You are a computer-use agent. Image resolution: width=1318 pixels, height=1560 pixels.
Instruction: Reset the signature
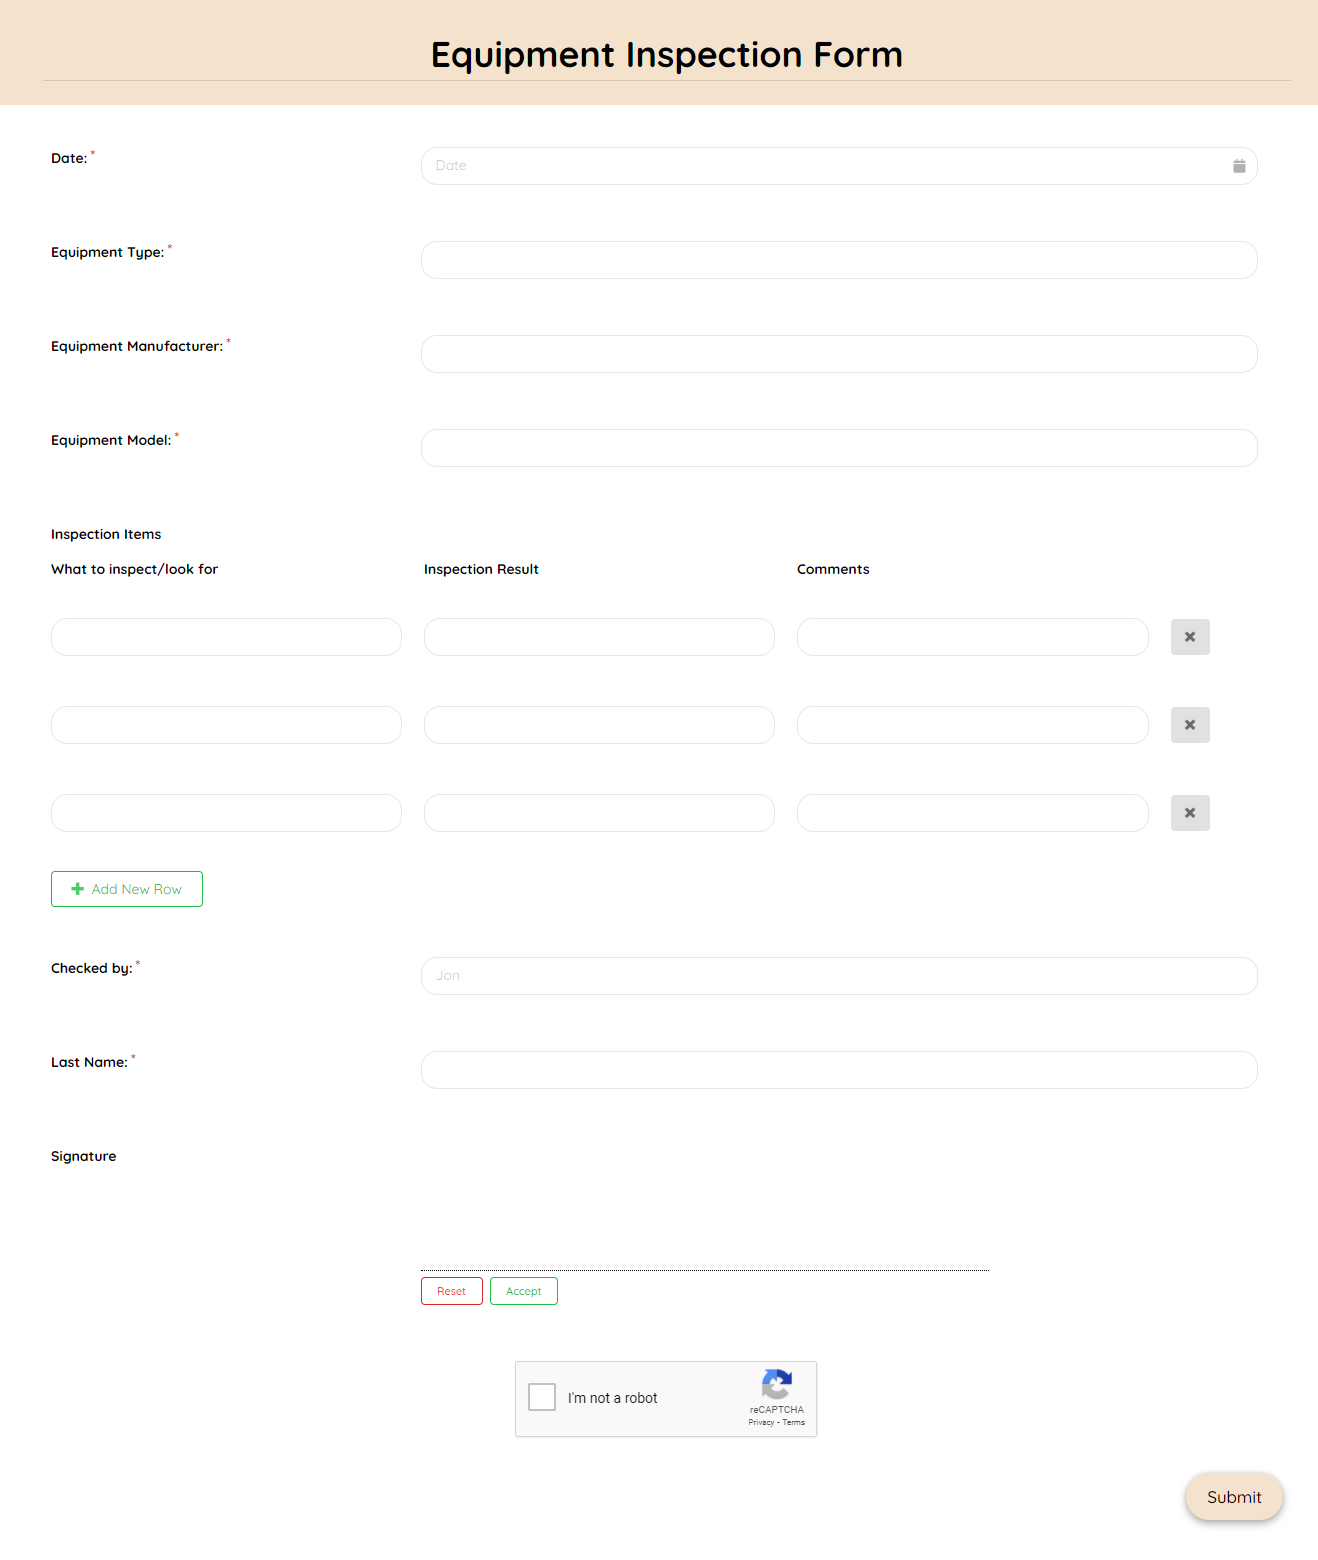tap(452, 1291)
